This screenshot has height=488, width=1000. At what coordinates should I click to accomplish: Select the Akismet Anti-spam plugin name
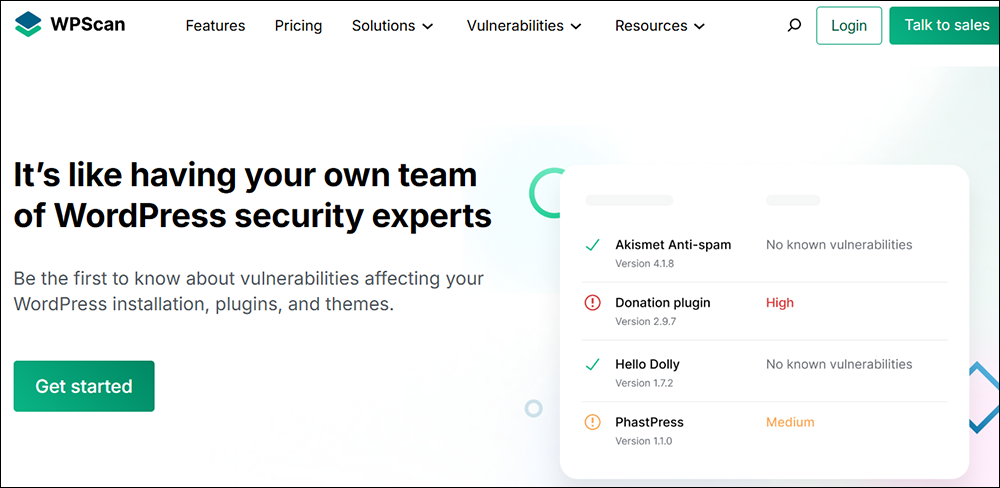(x=673, y=244)
